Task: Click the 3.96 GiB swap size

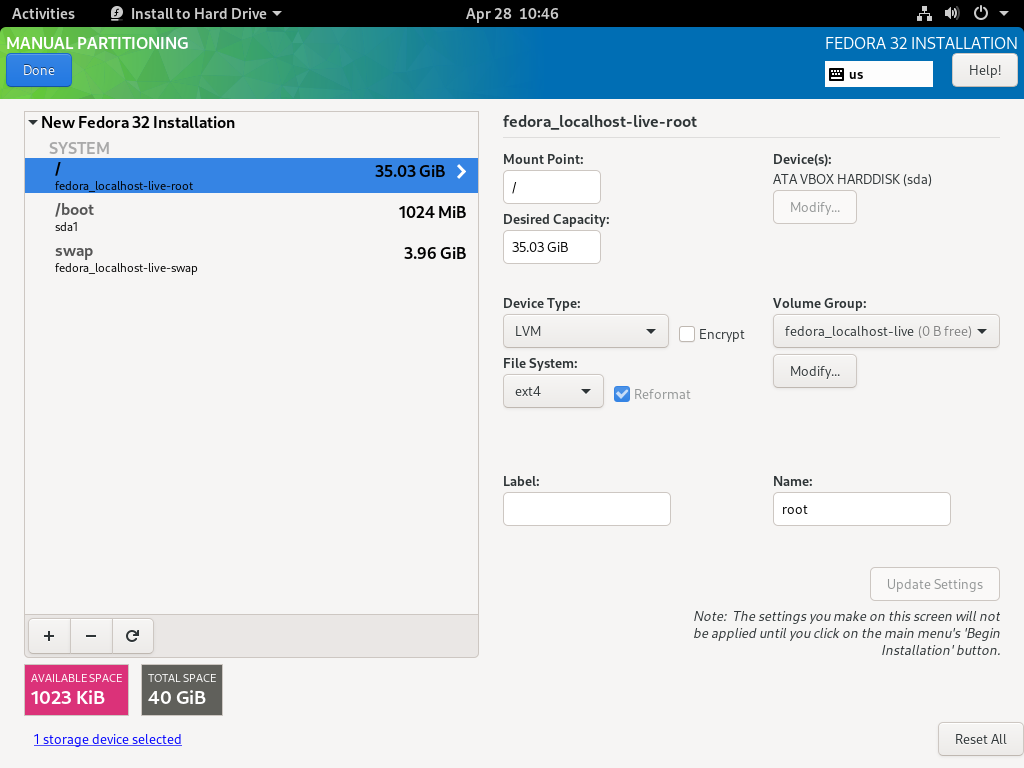Action: pyautogui.click(x=435, y=253)
